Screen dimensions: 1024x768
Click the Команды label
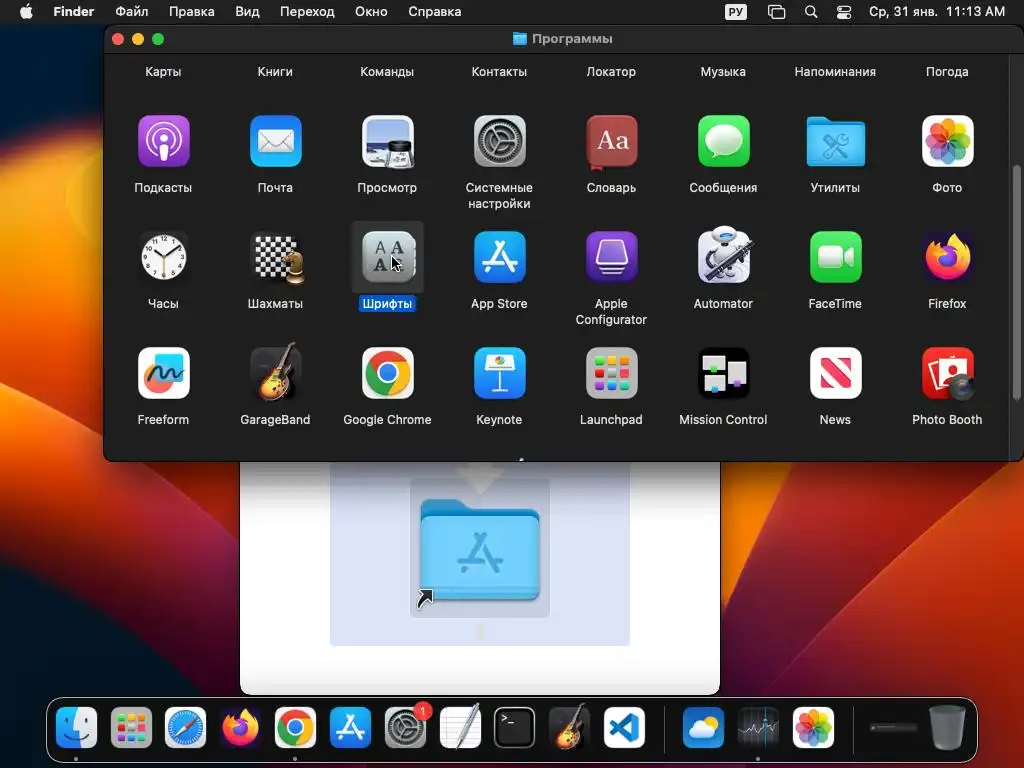(387, 72)
